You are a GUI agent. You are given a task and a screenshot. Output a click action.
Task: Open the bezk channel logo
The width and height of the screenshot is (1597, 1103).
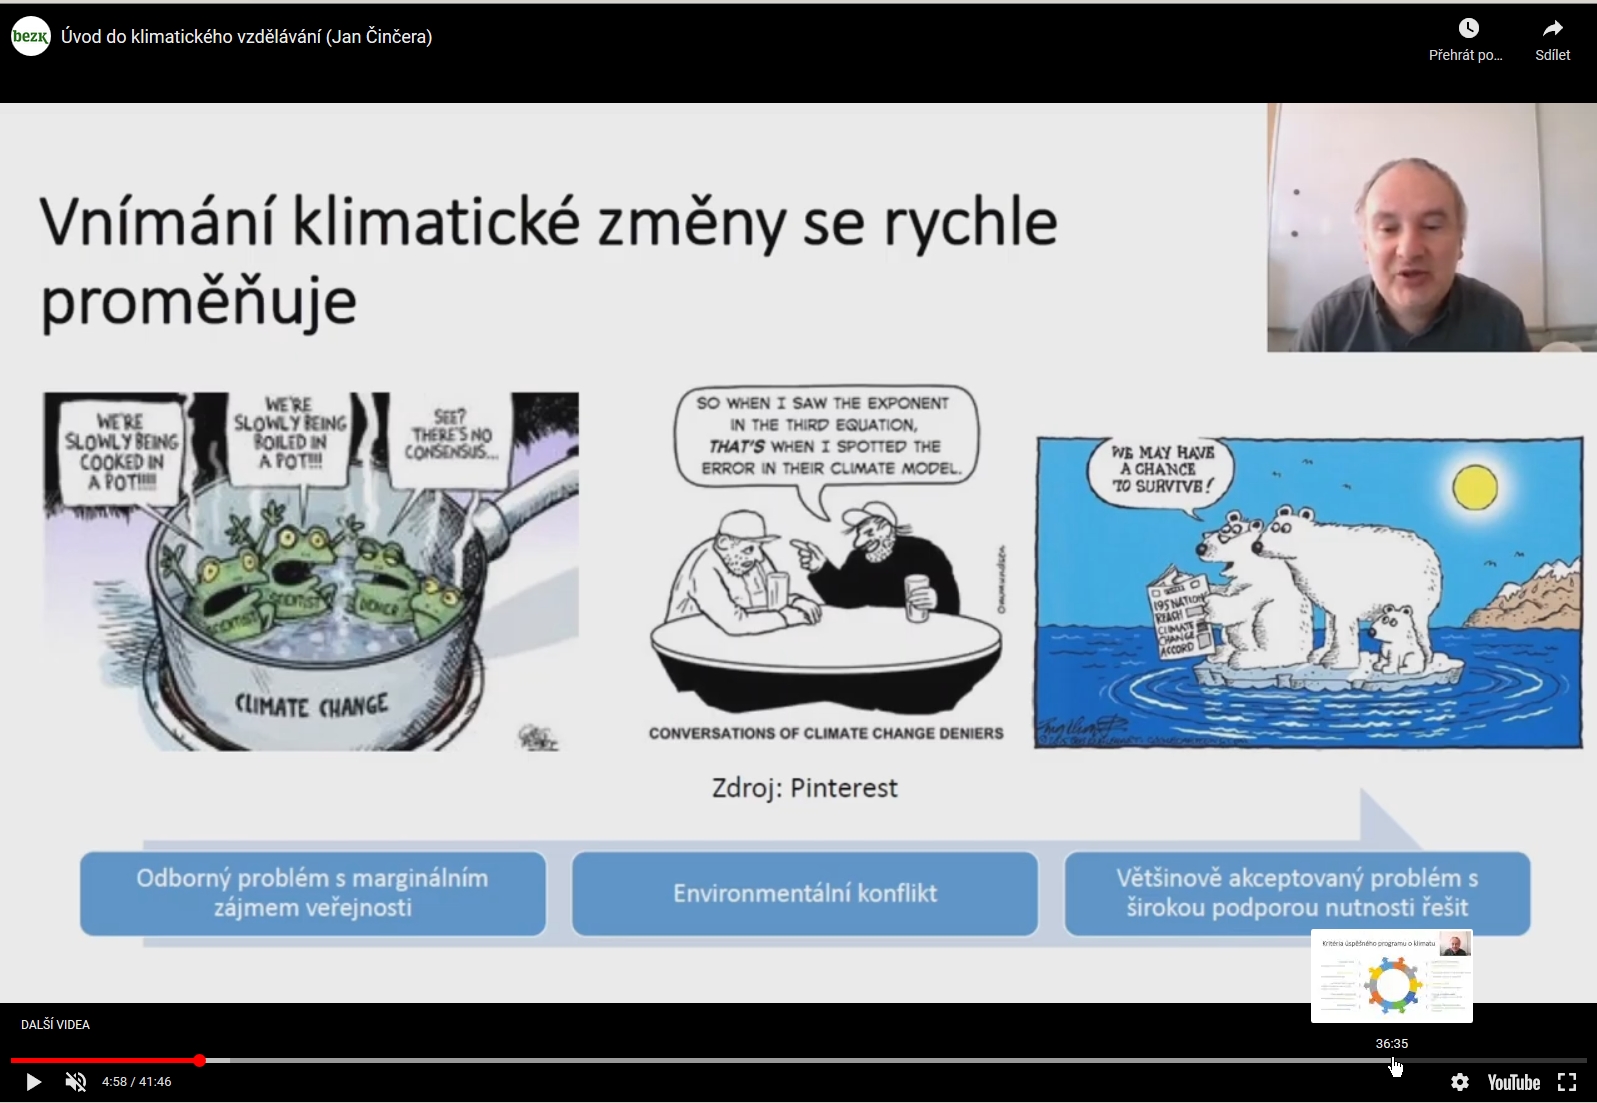coord(31,37)
